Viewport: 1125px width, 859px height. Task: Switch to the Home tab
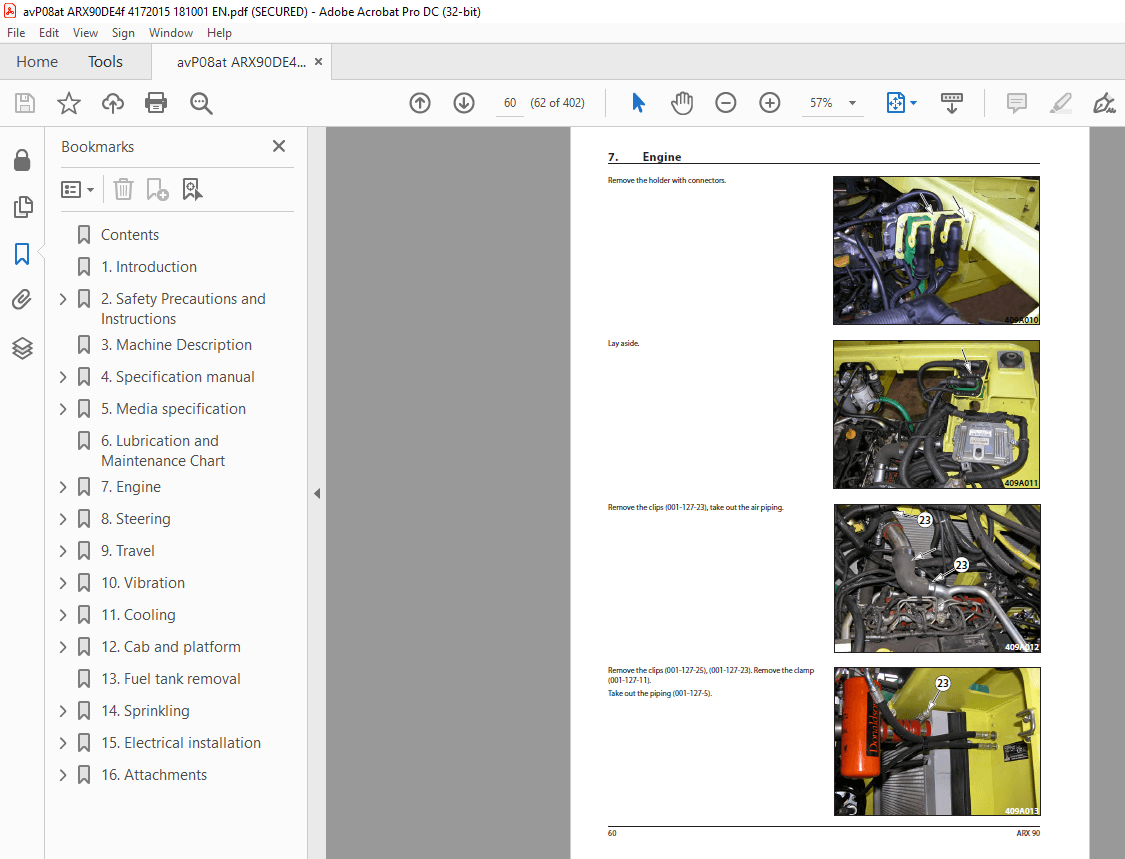[x=37, y=61]
